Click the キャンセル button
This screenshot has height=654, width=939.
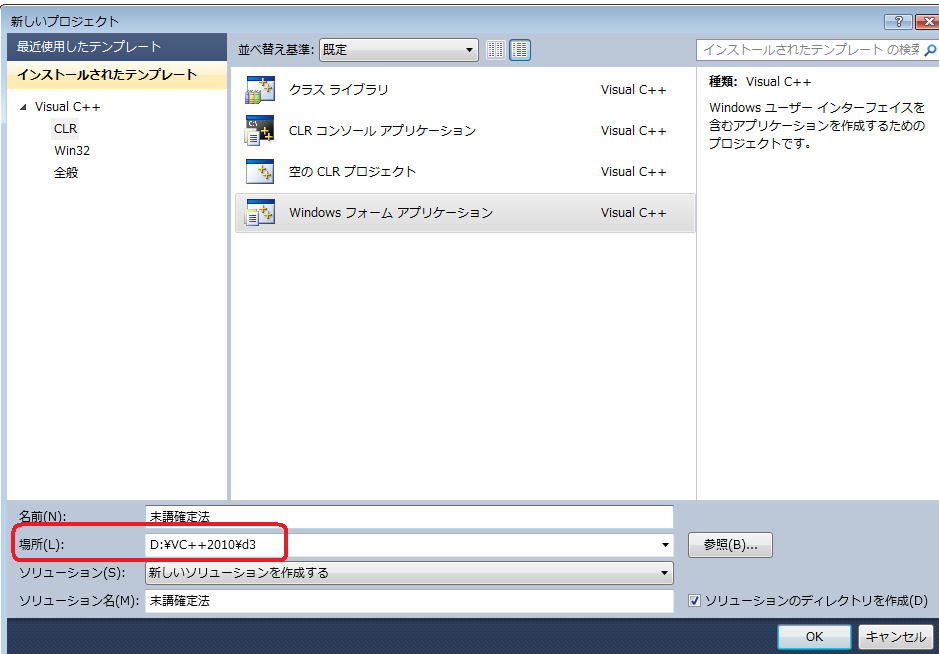pyautogui.click(x=896, y=637)
